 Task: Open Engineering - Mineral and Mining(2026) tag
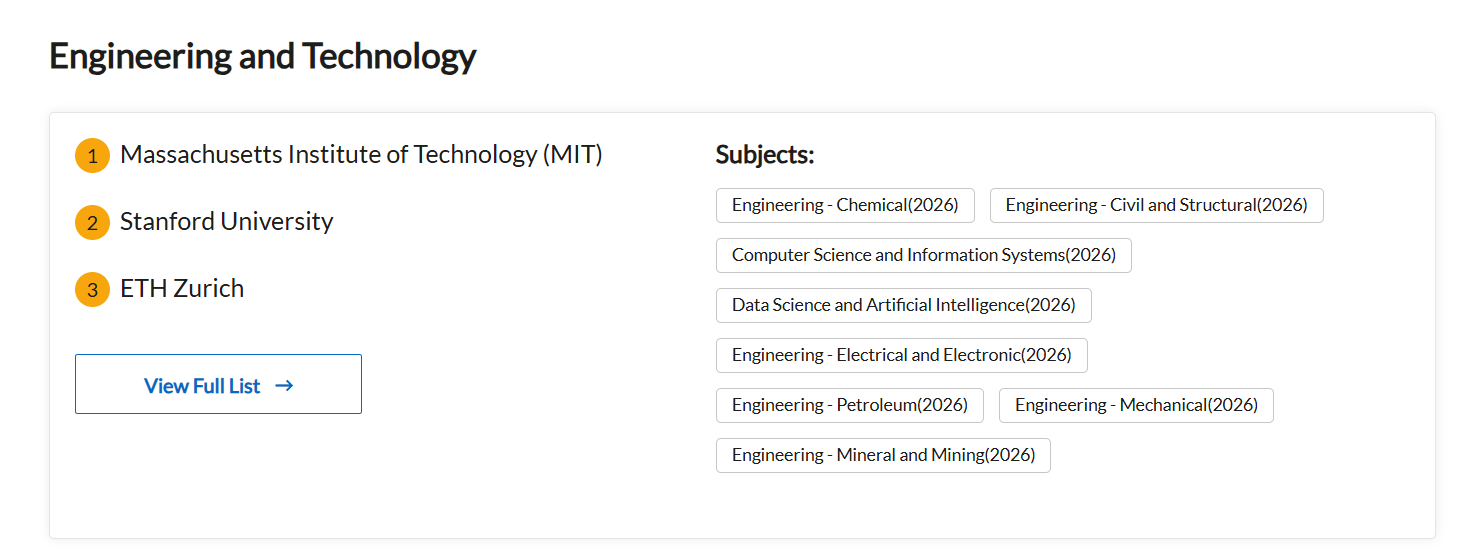coord(883,455)
